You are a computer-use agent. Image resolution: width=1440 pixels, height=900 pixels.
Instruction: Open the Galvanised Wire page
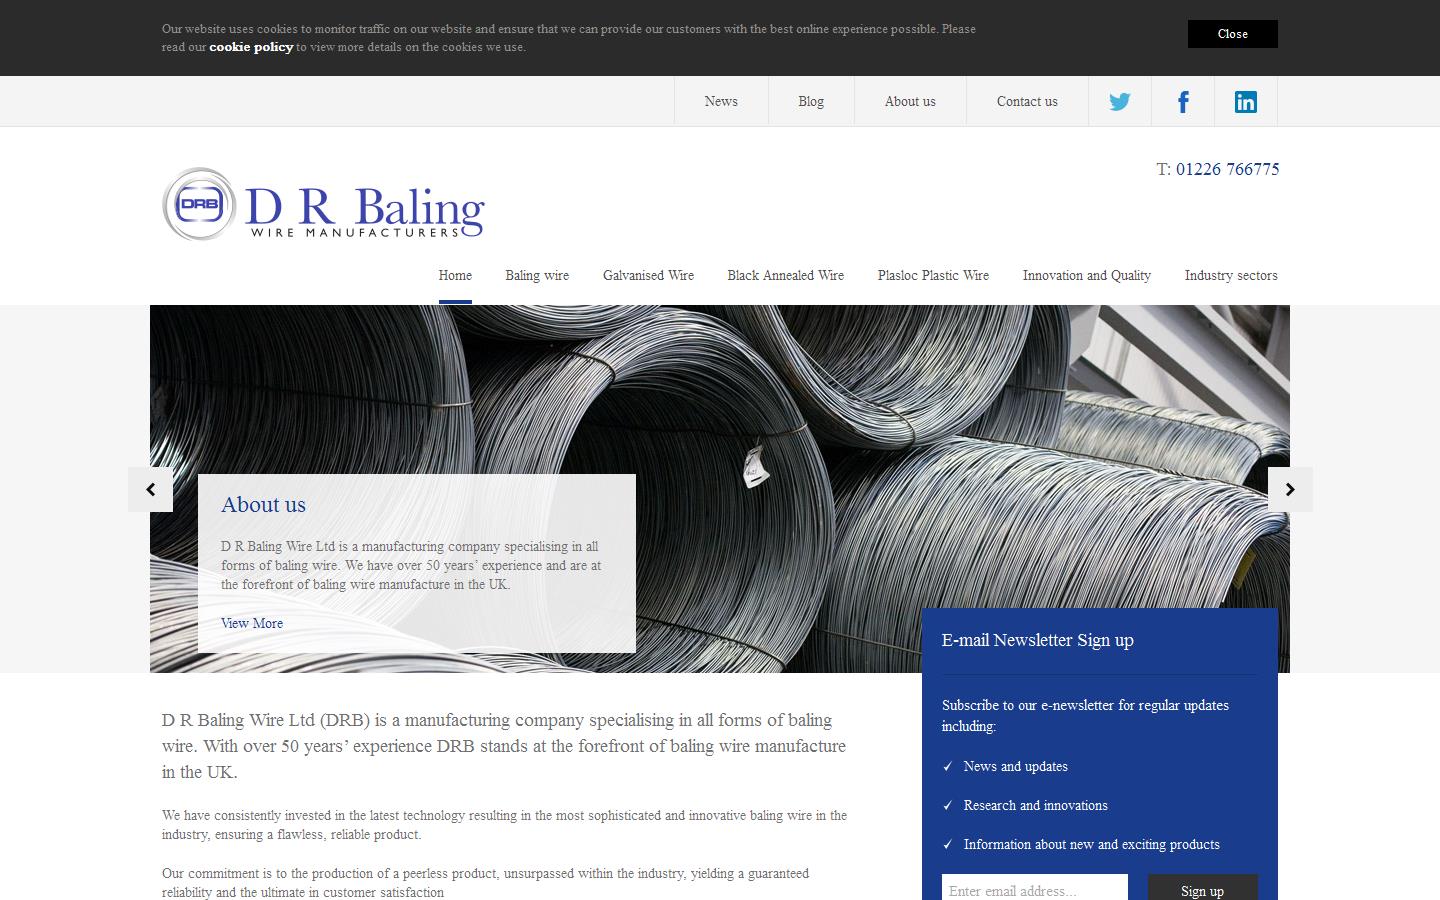point(648,276)
